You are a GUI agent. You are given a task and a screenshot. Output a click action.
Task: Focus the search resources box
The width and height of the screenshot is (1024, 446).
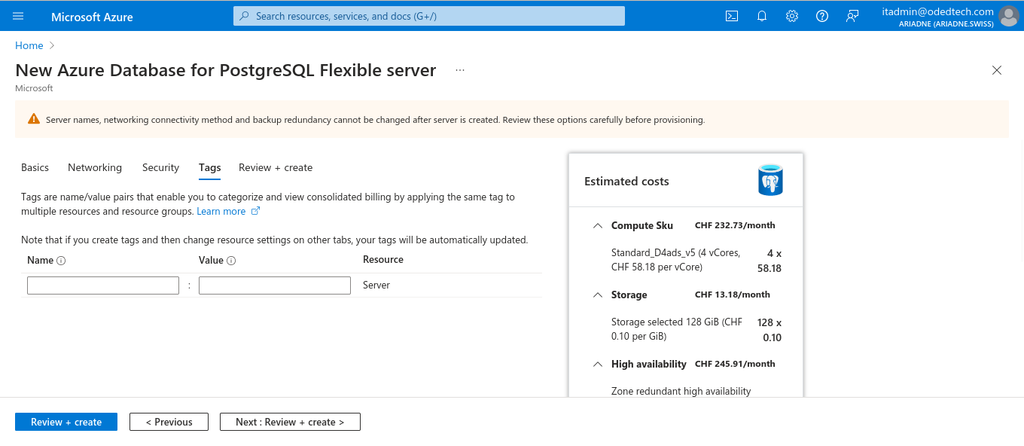click(429, 16)
